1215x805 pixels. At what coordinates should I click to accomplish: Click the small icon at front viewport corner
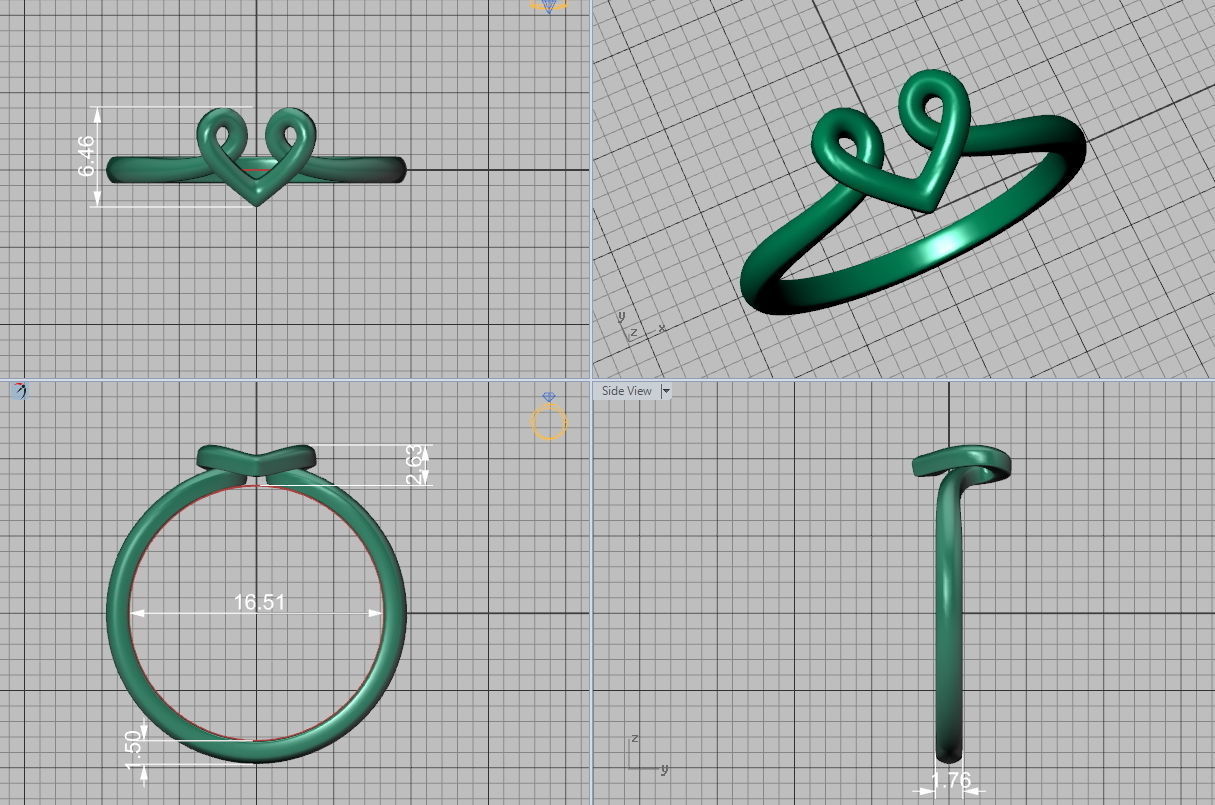pyautogui.click(x=19, y=390)
